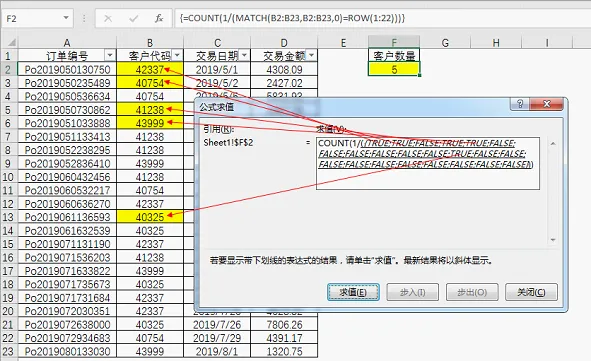Open the 交易日期 filter dropdown

coord(244,56)
